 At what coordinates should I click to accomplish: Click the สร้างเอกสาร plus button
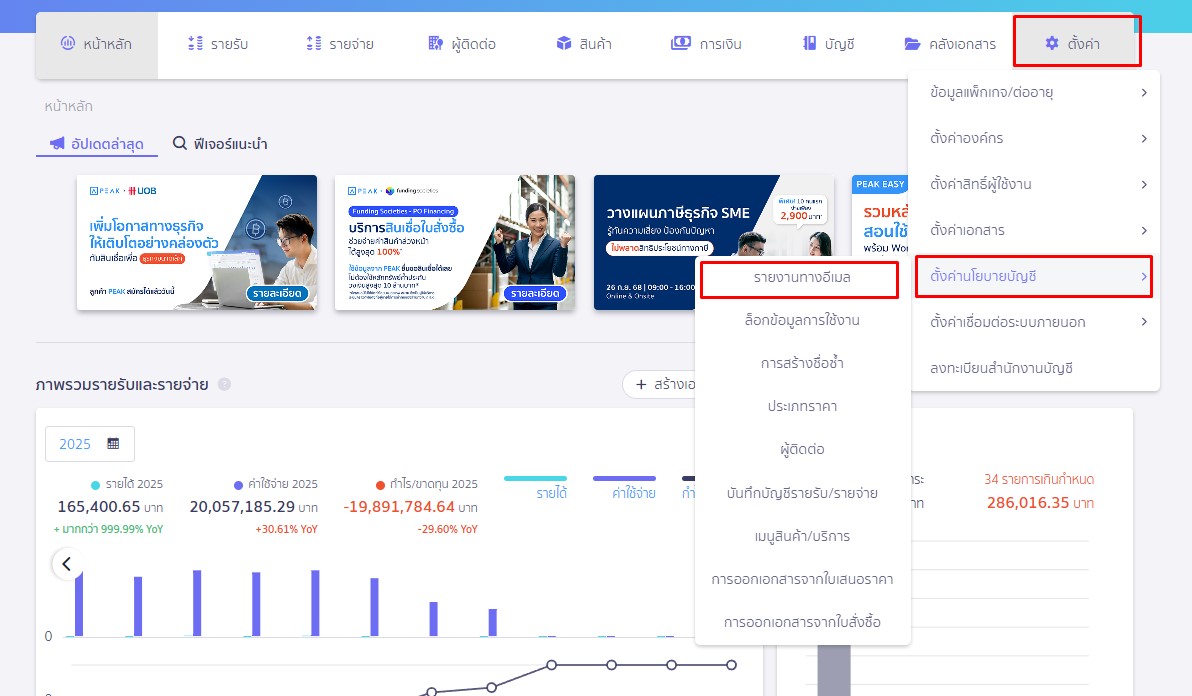(659, 384)
